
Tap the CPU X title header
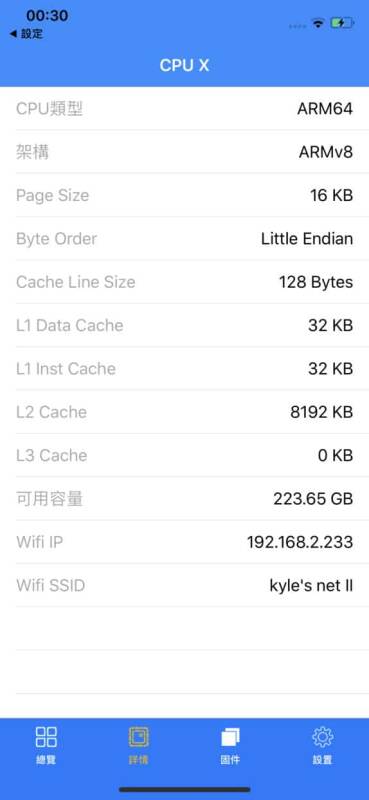point(184,65)
